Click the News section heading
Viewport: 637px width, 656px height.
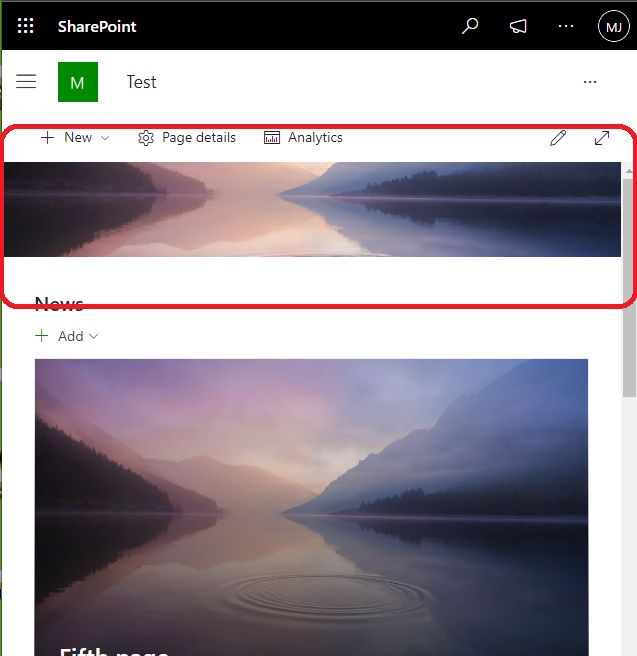[x=59, y=304]
